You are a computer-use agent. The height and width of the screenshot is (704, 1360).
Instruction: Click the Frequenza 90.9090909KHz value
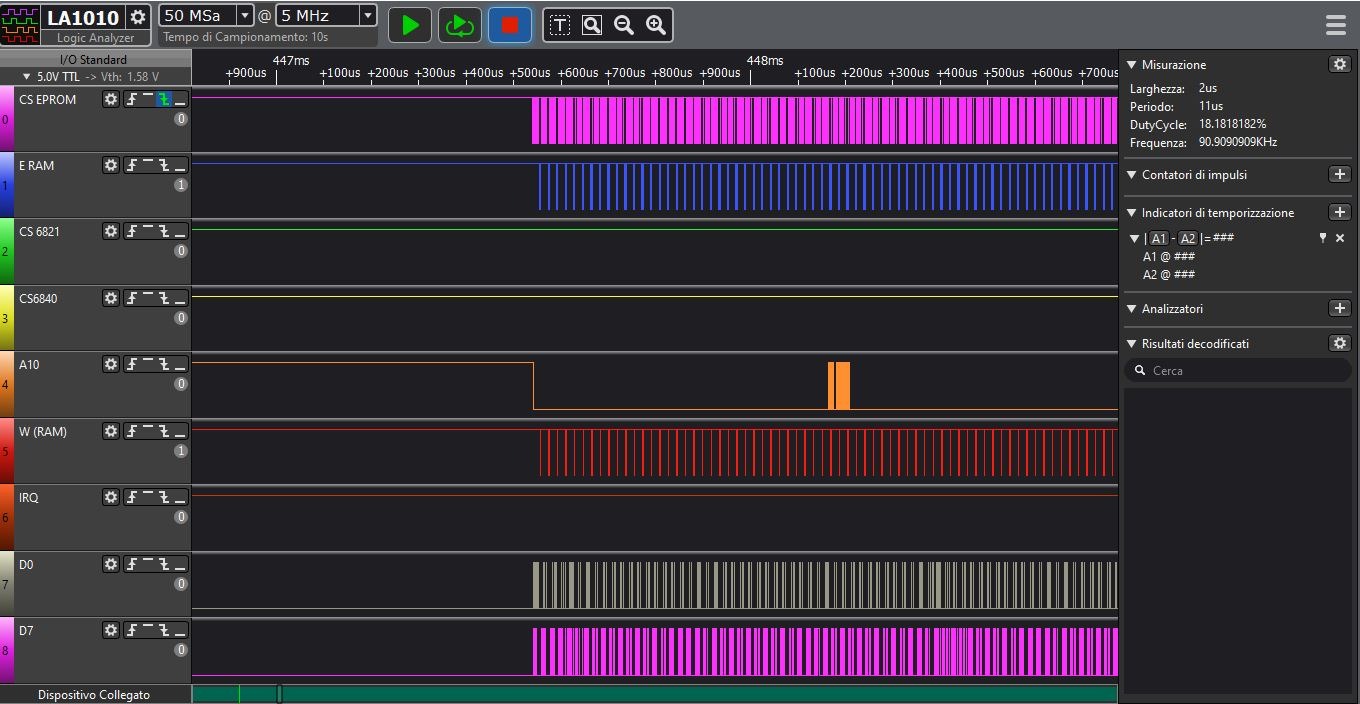tap(1238, 142)
